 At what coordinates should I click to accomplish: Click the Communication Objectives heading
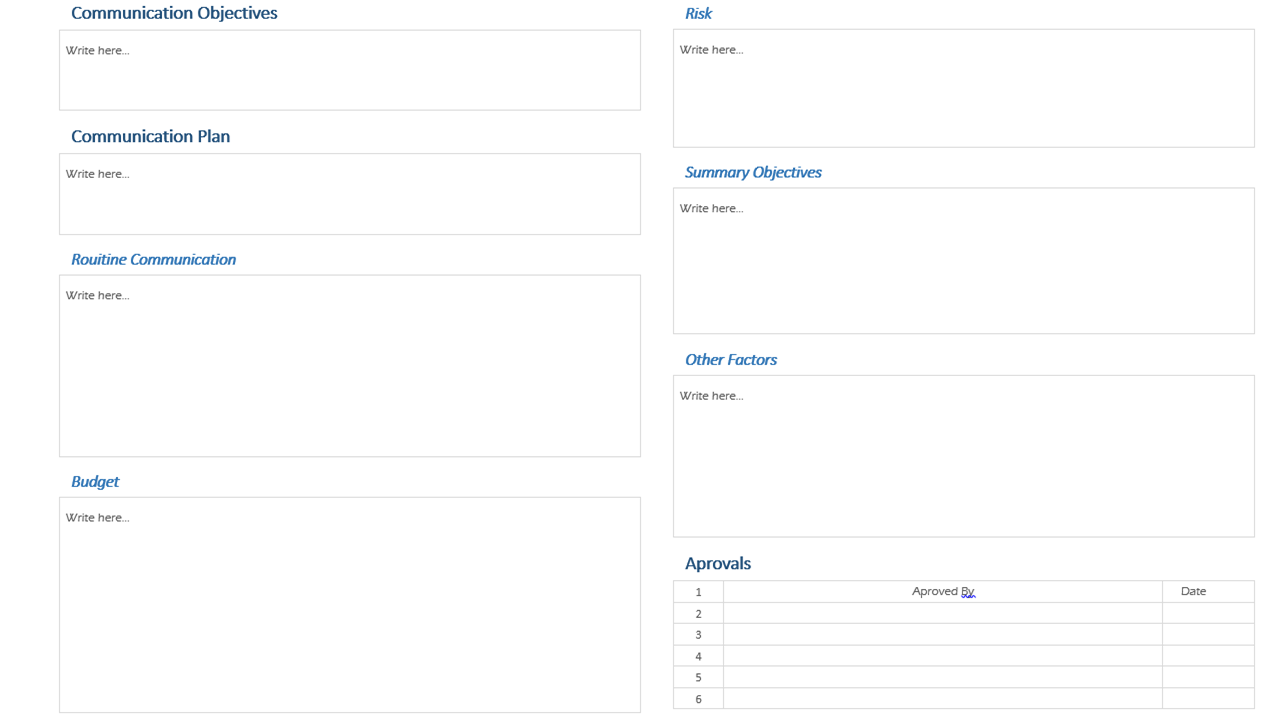click(x=174, y=13)
